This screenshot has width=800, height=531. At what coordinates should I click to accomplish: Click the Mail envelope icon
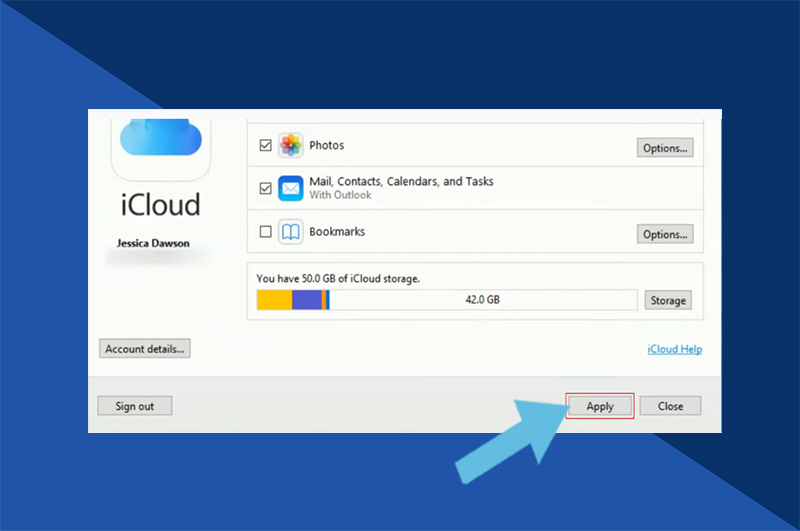pos(291,188)
